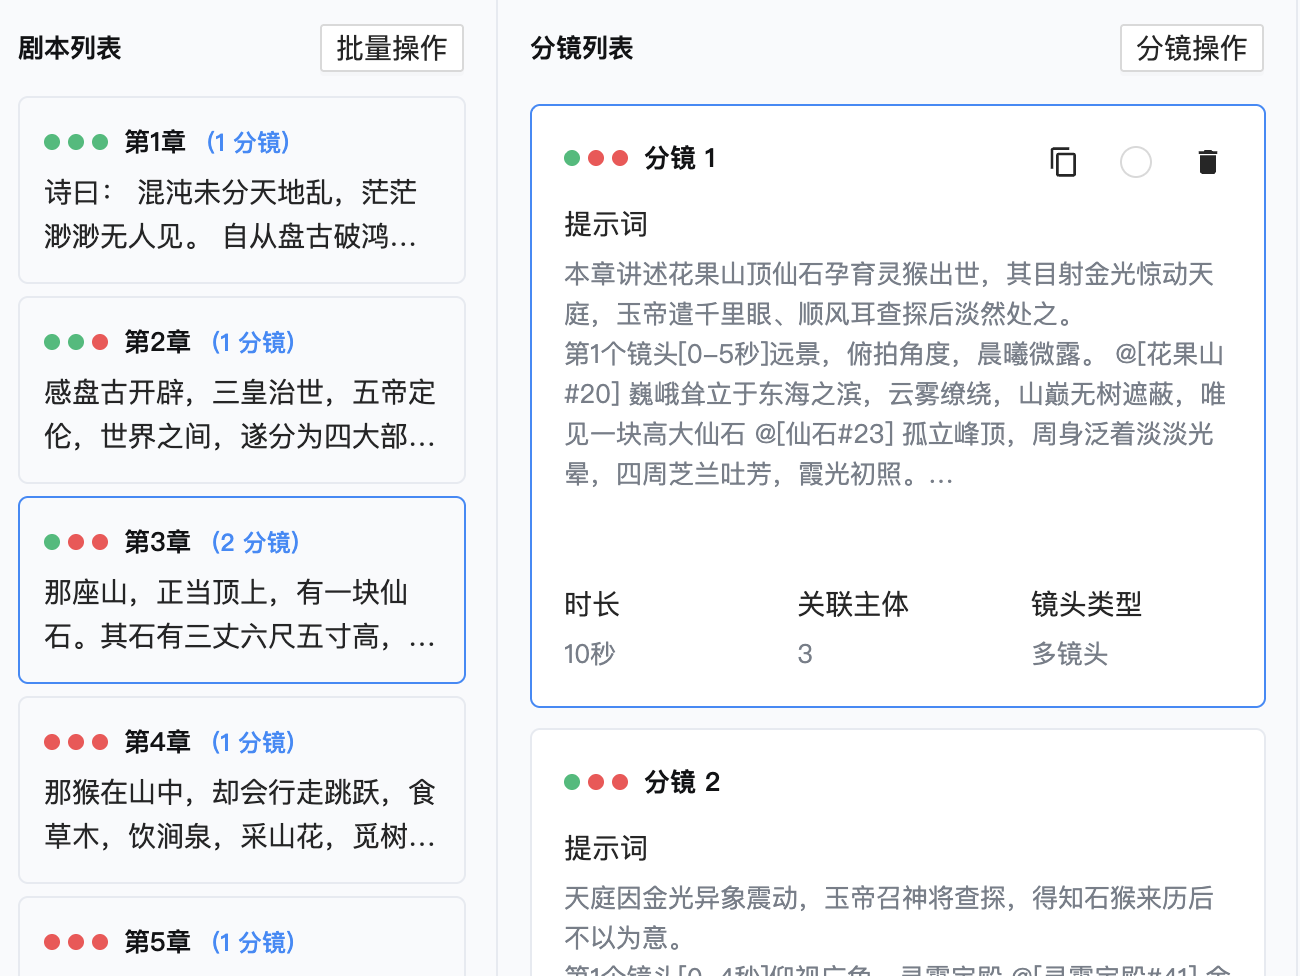Click the 10秒 duration value on 分镜 1
Viewport: 1300px width, 976px height.
589,653
